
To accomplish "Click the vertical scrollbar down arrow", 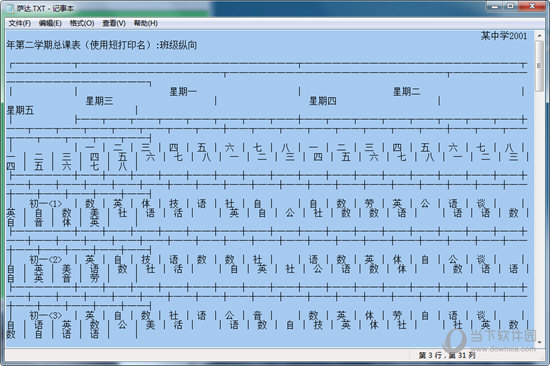I will click(x=539, y=342).
